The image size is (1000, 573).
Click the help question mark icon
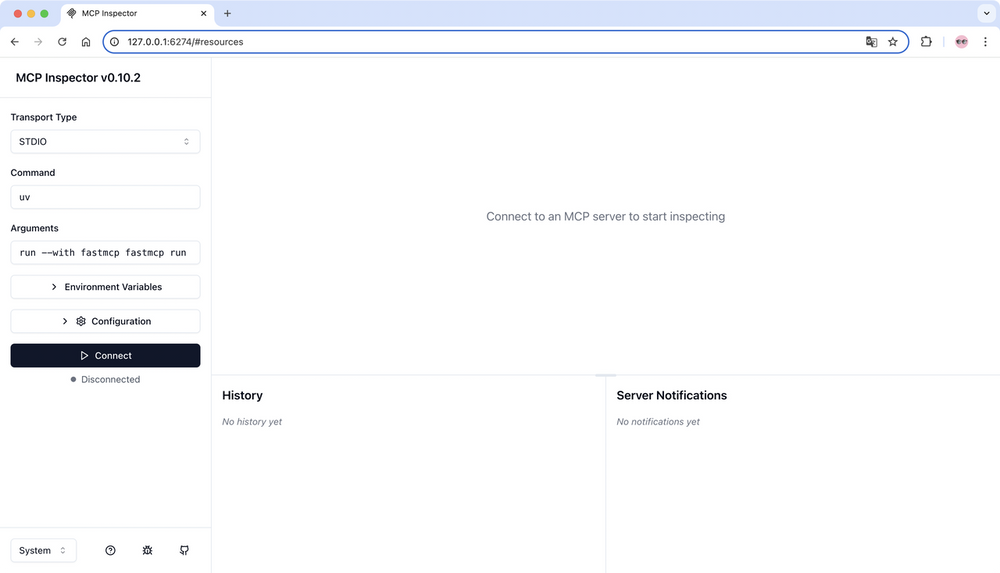pyautogui.click(x=110, y=550)
